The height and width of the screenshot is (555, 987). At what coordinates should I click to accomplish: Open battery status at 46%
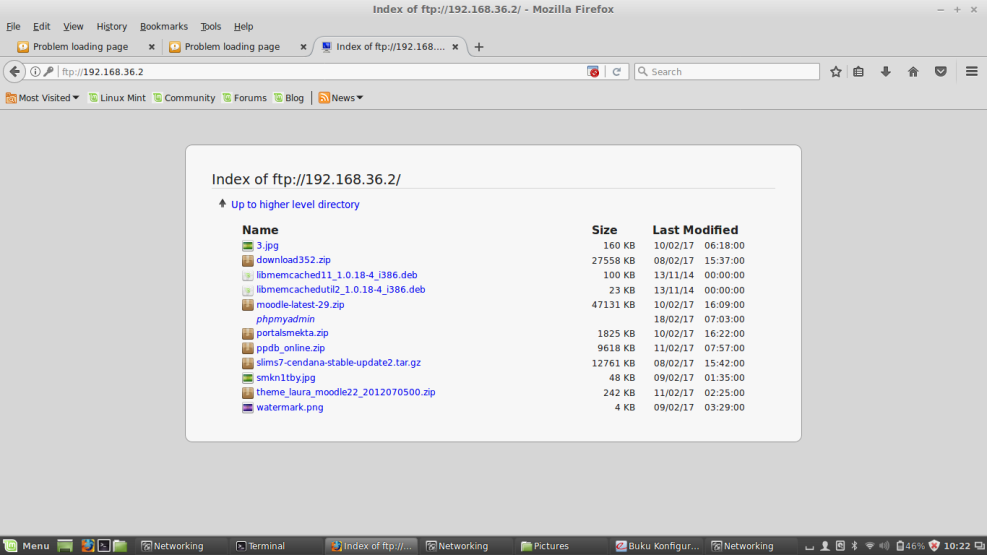(910, 546)
